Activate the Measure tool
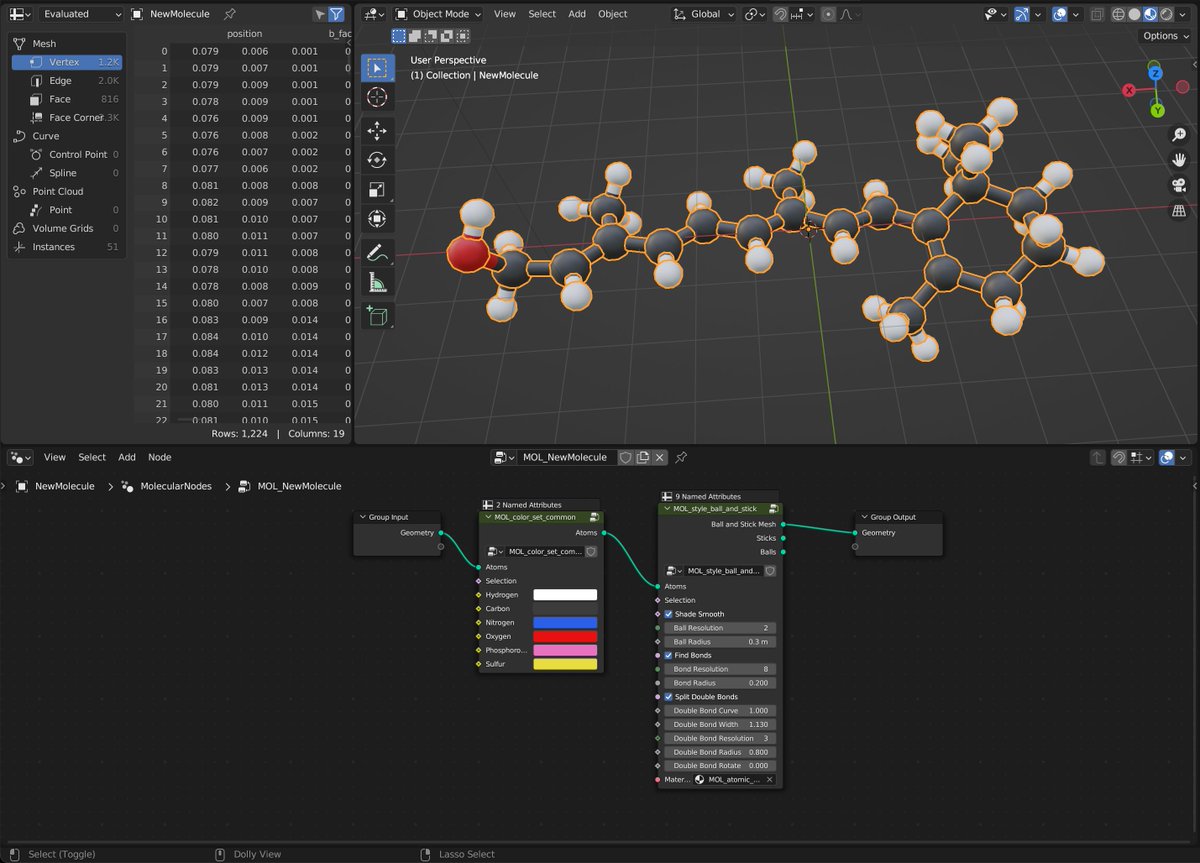 (x=376, y=282)
